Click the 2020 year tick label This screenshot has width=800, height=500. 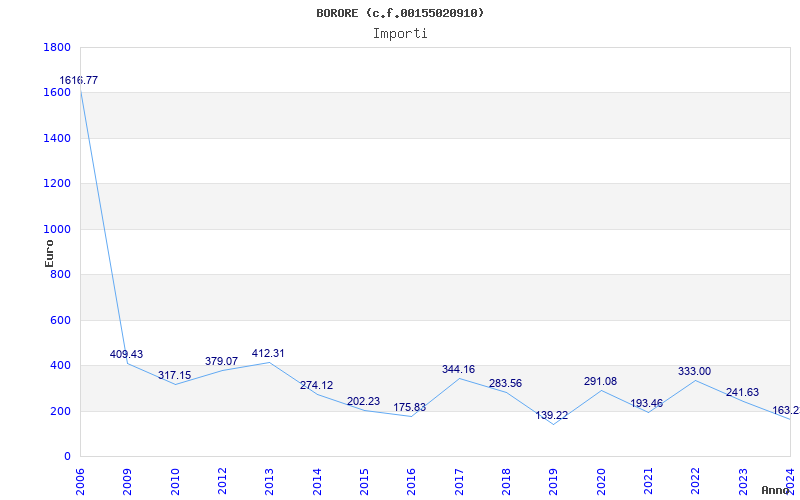[x=601, y=482]
